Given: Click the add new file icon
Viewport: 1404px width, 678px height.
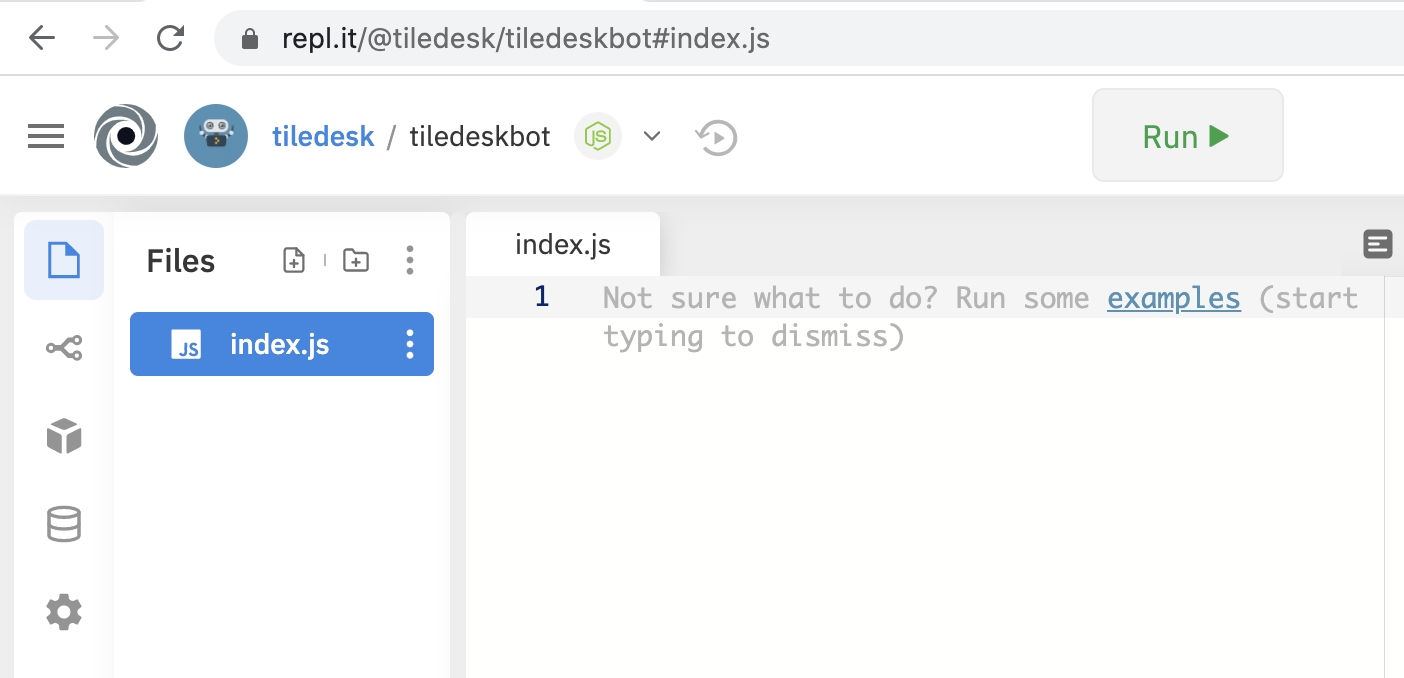Looking at the screenshot, I should [x=294, y=261].
